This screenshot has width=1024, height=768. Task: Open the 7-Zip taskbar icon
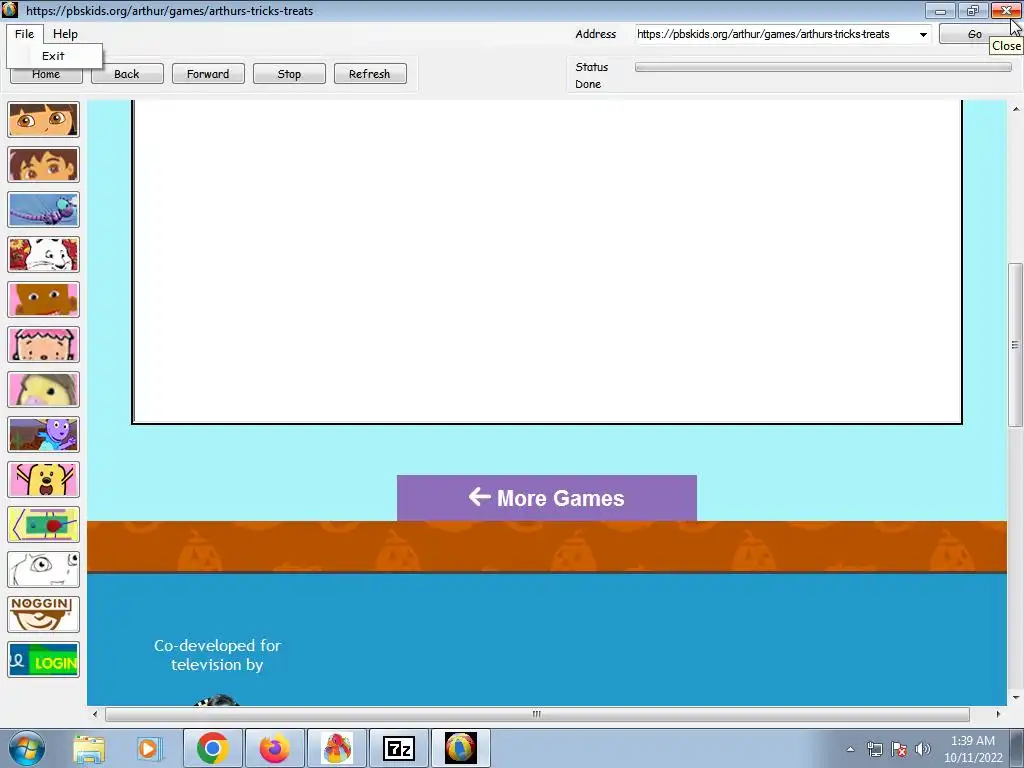[x=399, y=748]
